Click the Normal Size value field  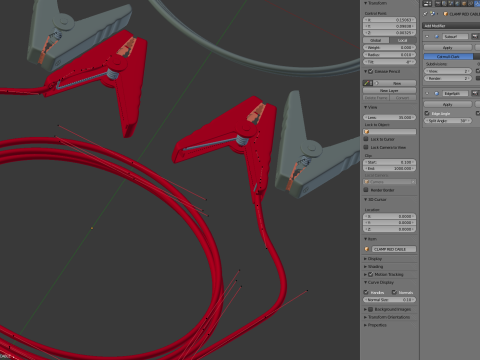click(x=389, y=299)
